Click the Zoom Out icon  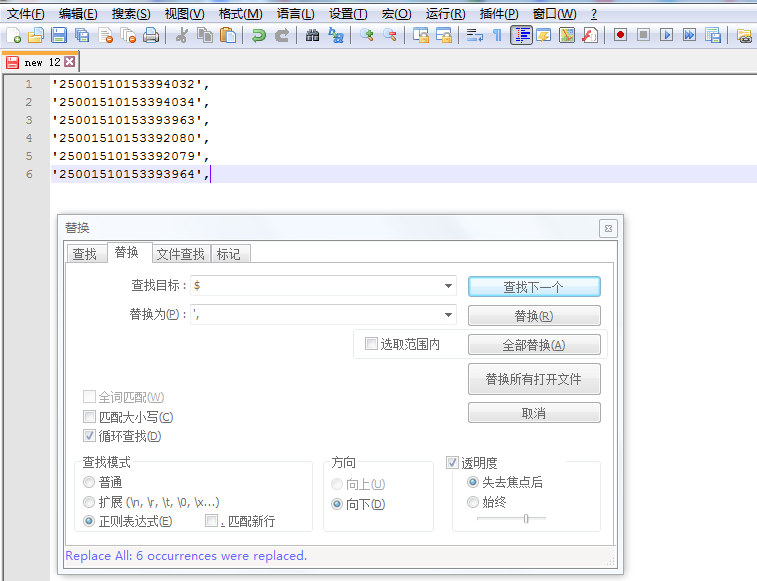tap(390, 35)
